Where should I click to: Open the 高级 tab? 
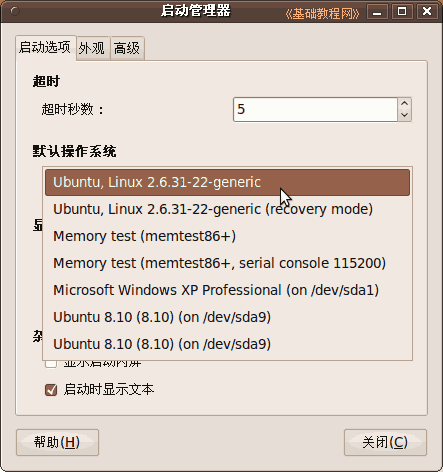(x=127, y=49)
